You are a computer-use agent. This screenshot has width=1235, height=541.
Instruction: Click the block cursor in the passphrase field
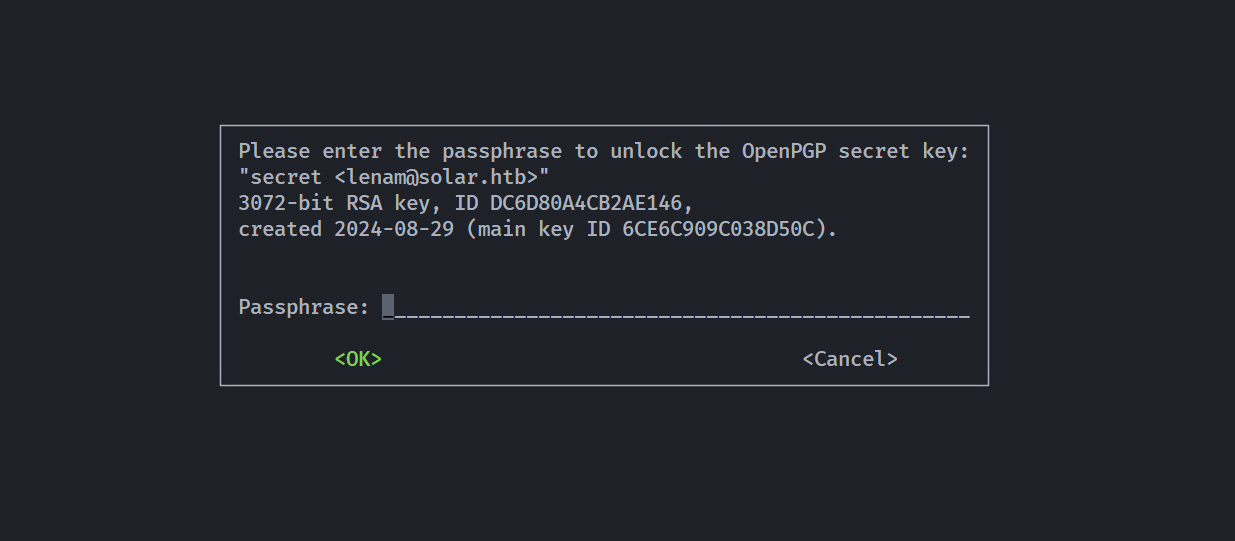tap(388, 307)
